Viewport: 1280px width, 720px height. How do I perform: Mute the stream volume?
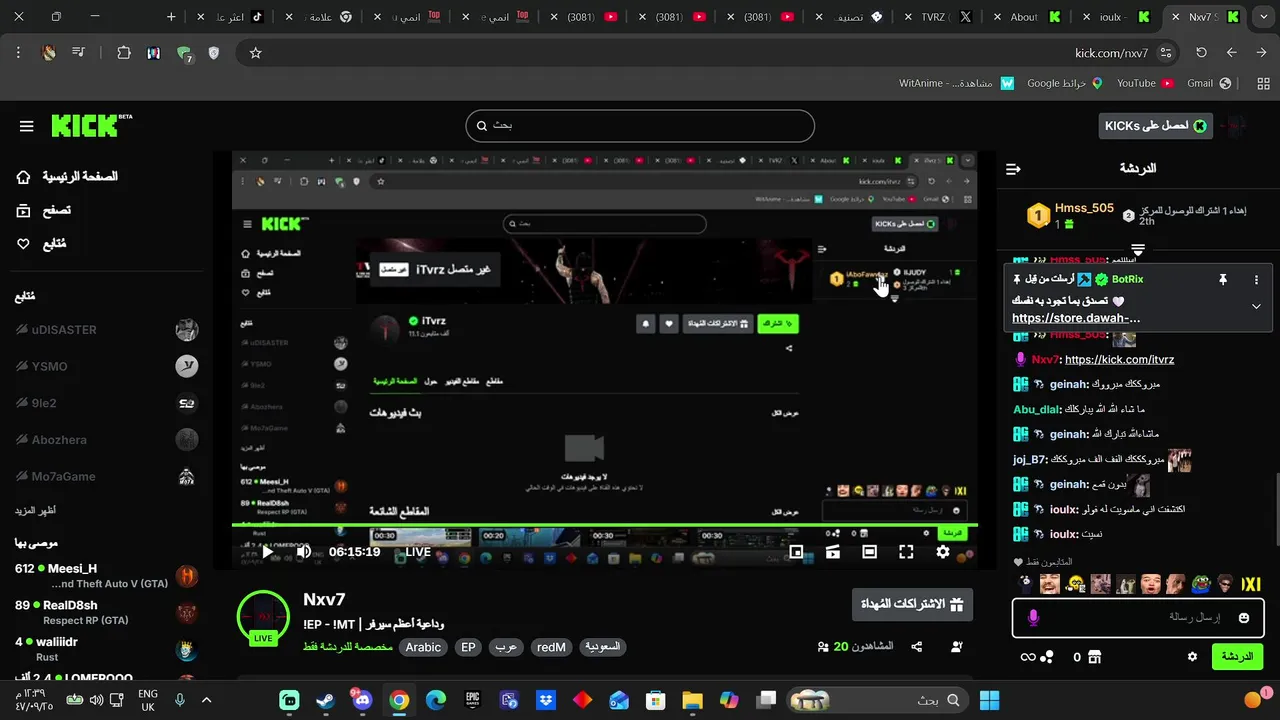tap(303, 551)
